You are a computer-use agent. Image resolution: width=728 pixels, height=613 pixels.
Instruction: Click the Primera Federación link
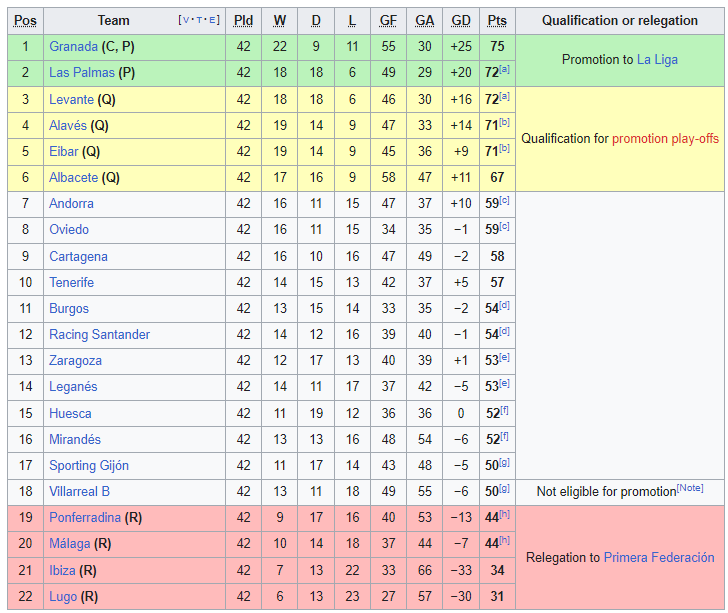click(x=658, y=557)
